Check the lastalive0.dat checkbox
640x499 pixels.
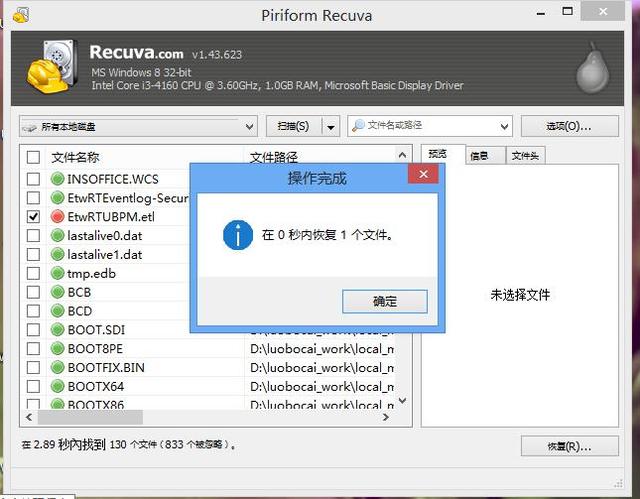34,235
